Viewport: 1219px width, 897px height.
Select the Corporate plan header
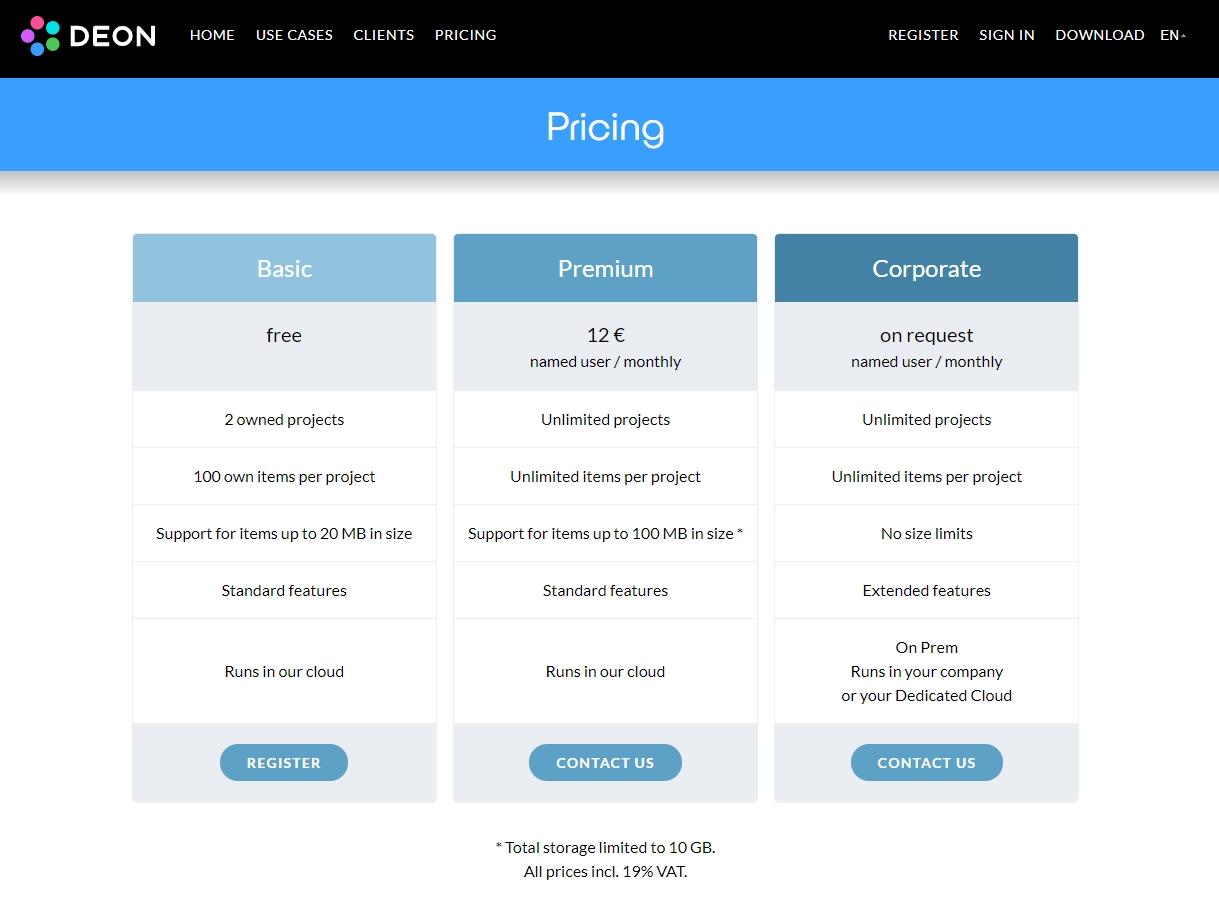click(x=926, y=268)
